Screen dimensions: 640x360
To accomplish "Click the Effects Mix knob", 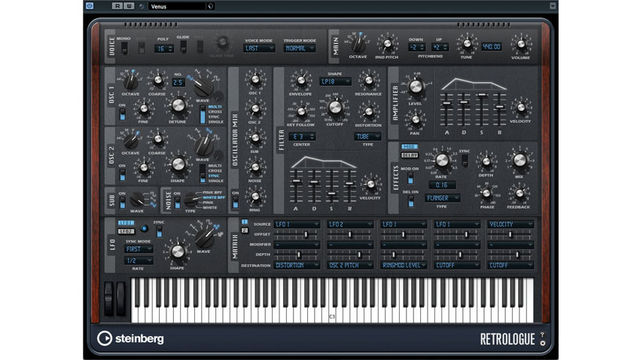I will point(519,160).
